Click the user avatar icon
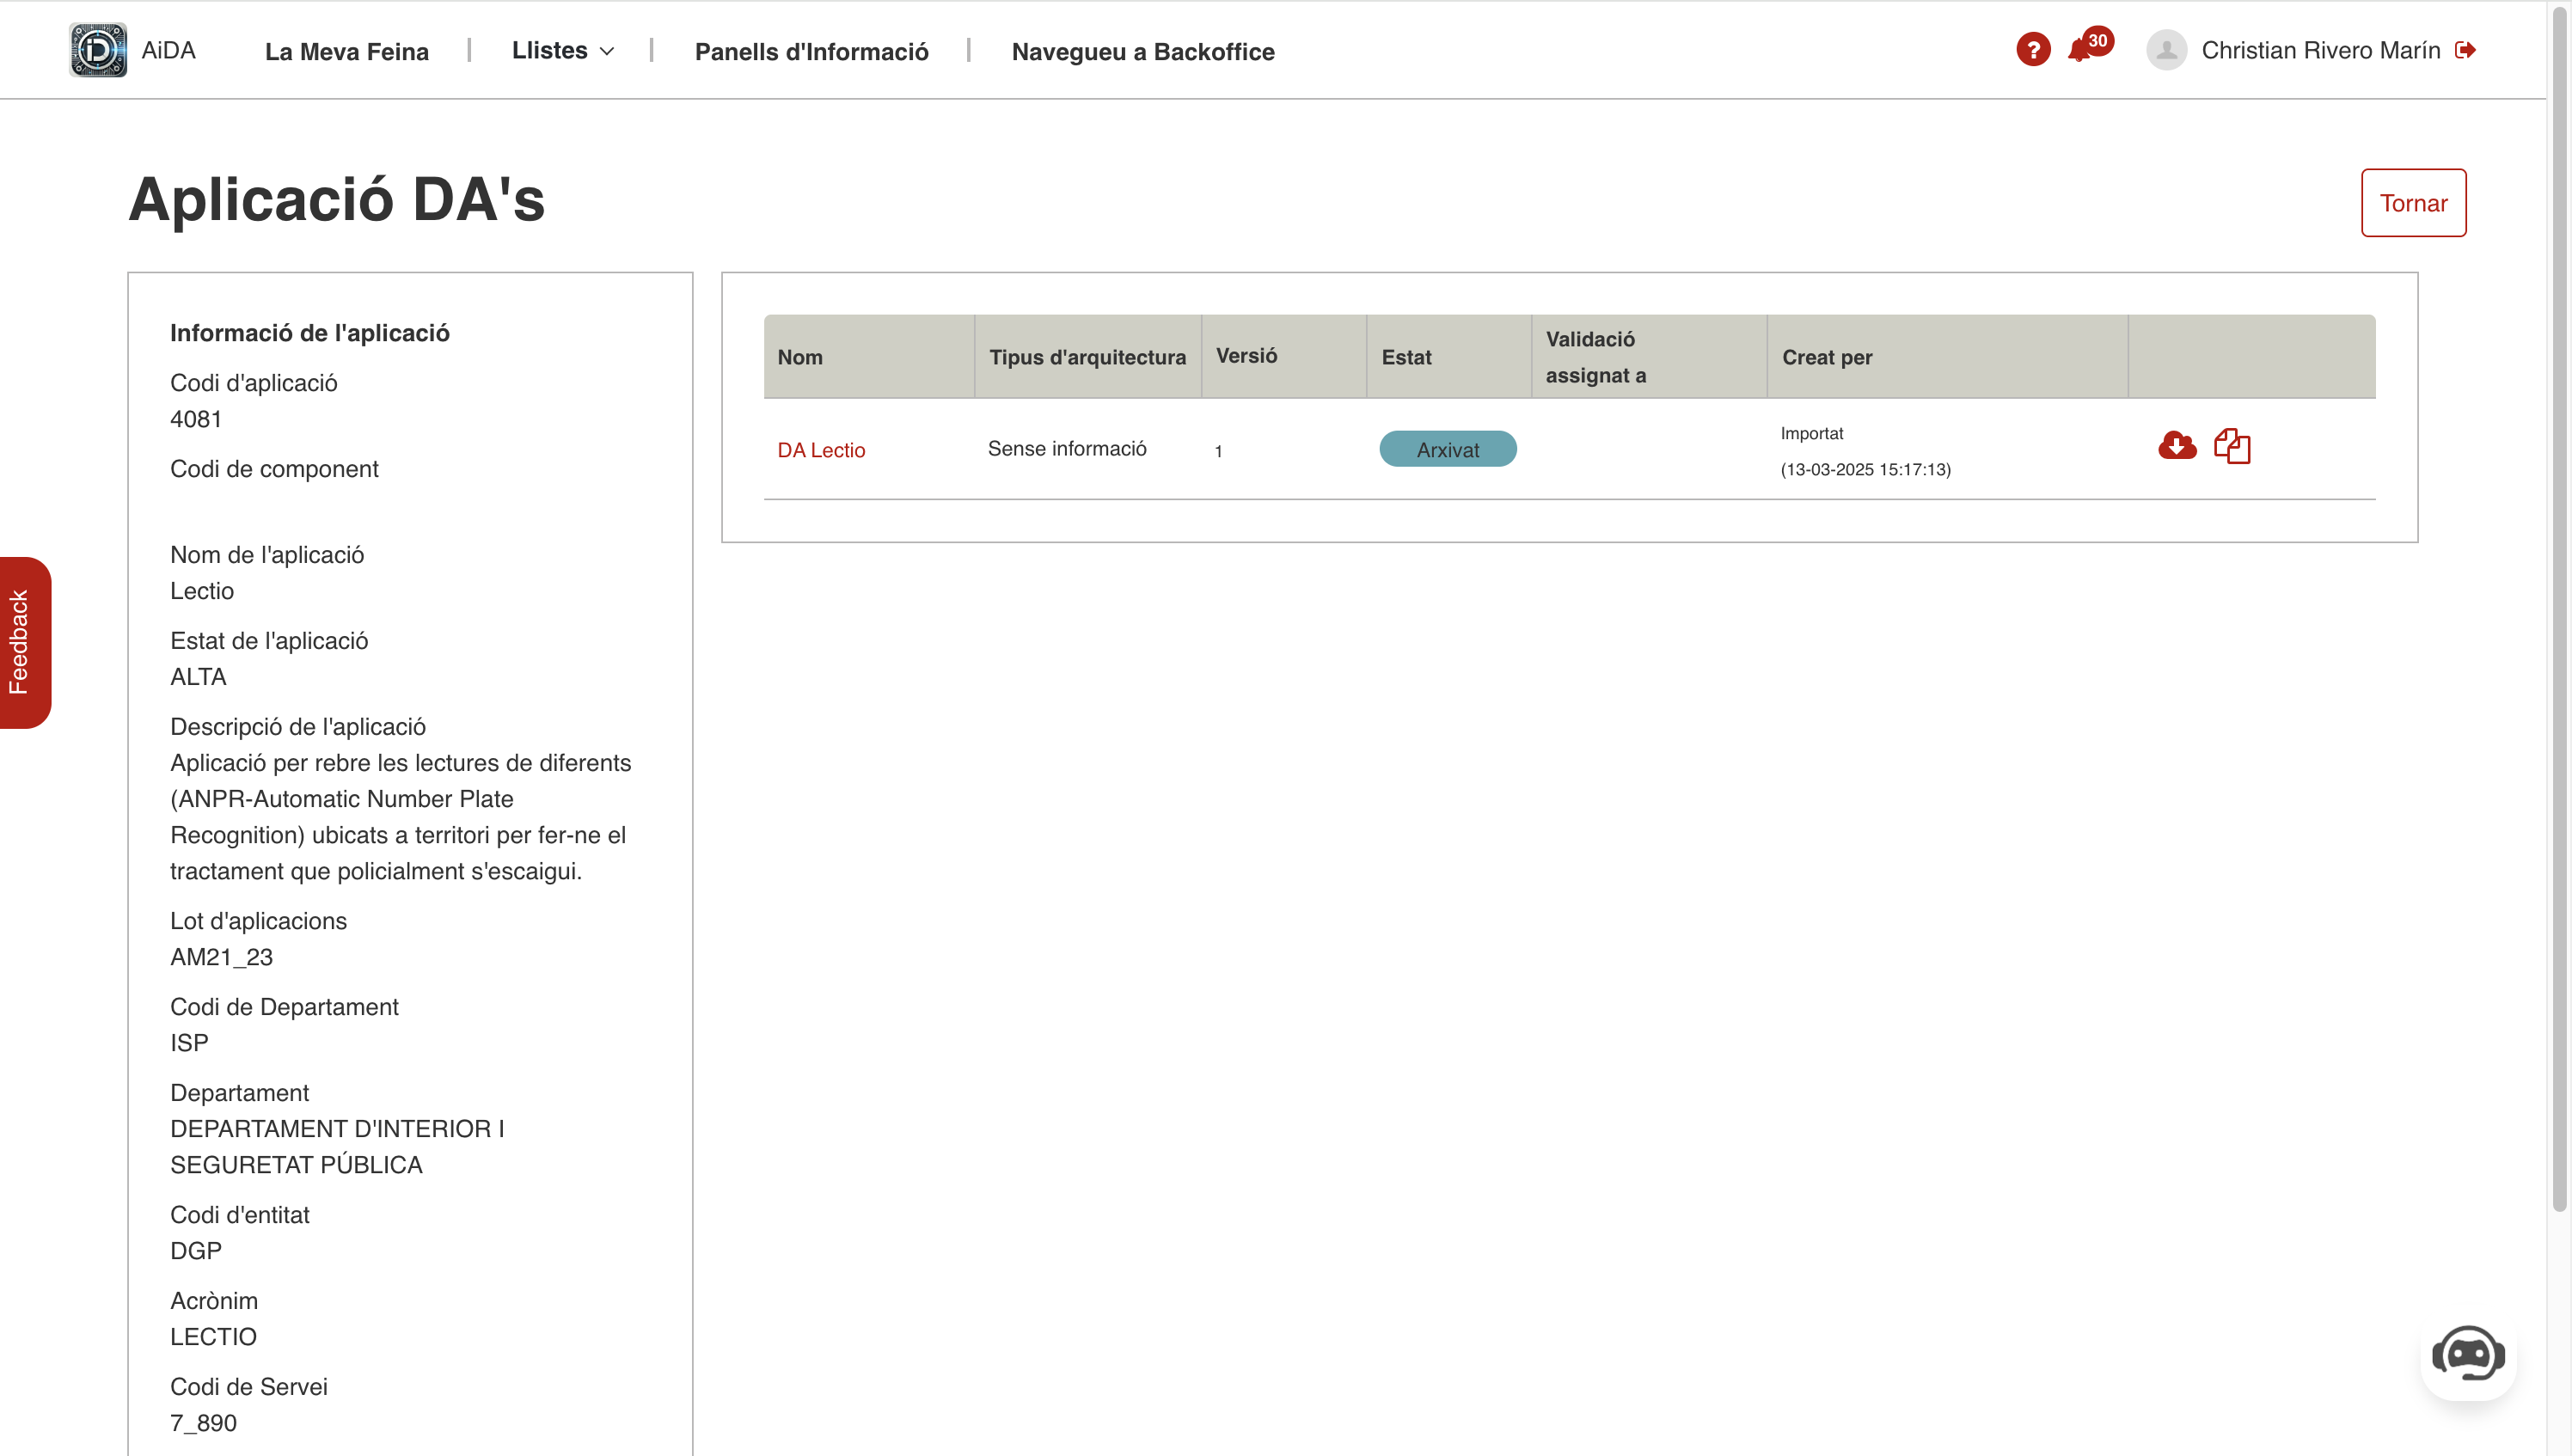2572x1456 pixels. click(2166, 50)
